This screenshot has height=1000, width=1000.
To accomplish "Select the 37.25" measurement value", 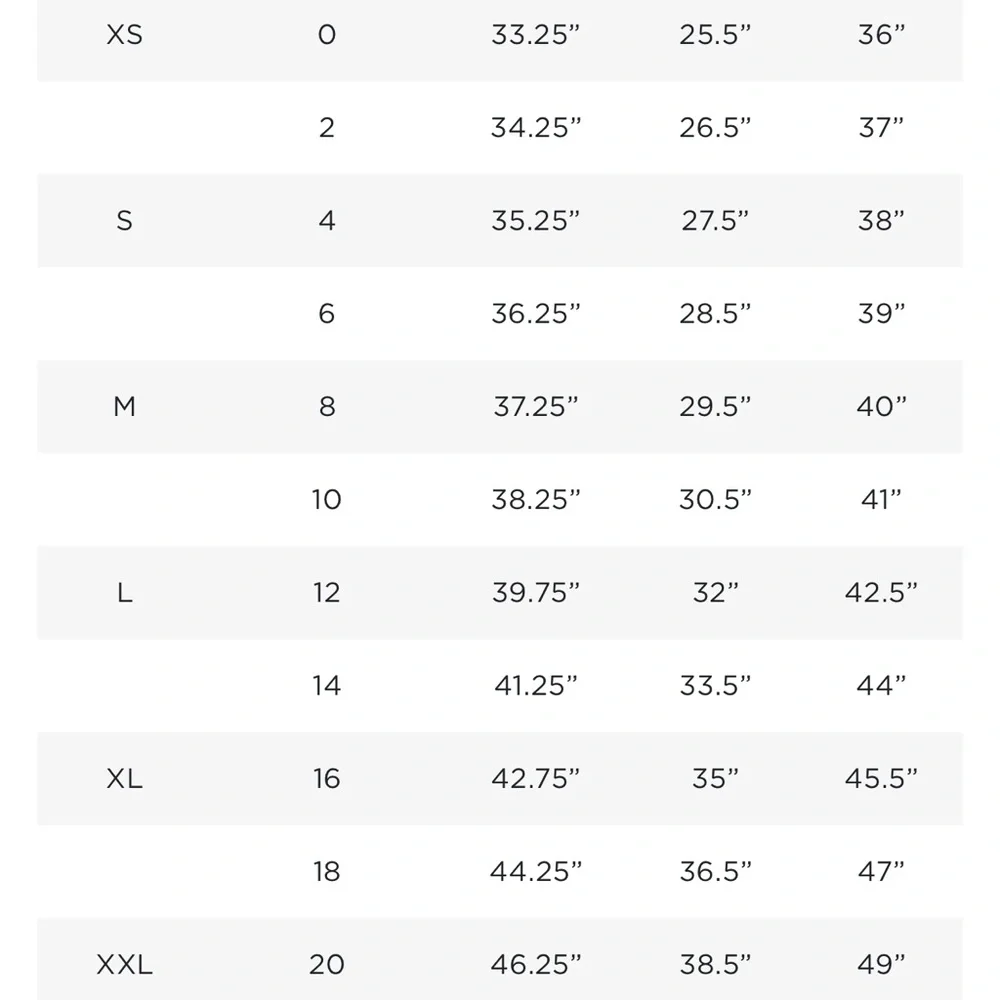I will coord(536,407).
